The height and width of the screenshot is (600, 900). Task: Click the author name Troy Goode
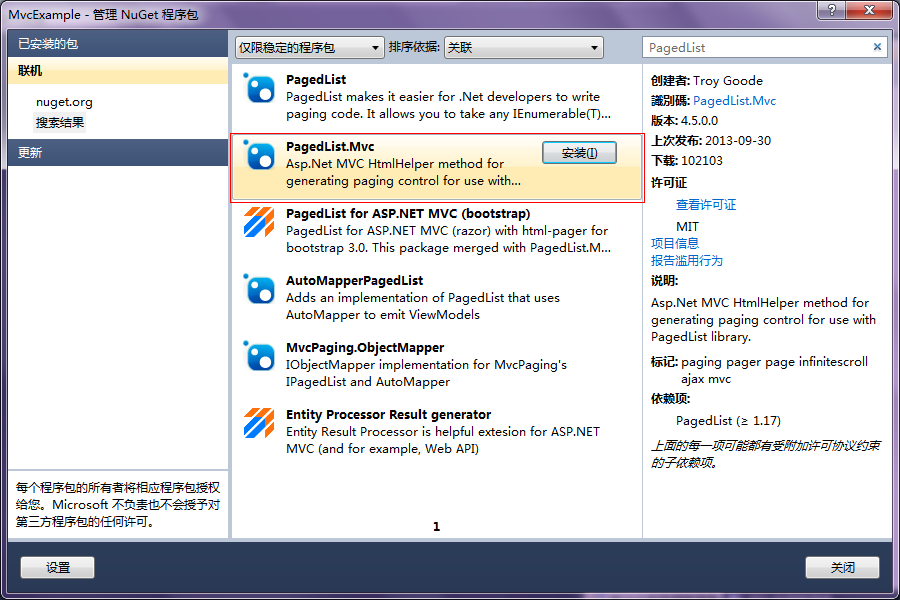click(728, 81)
